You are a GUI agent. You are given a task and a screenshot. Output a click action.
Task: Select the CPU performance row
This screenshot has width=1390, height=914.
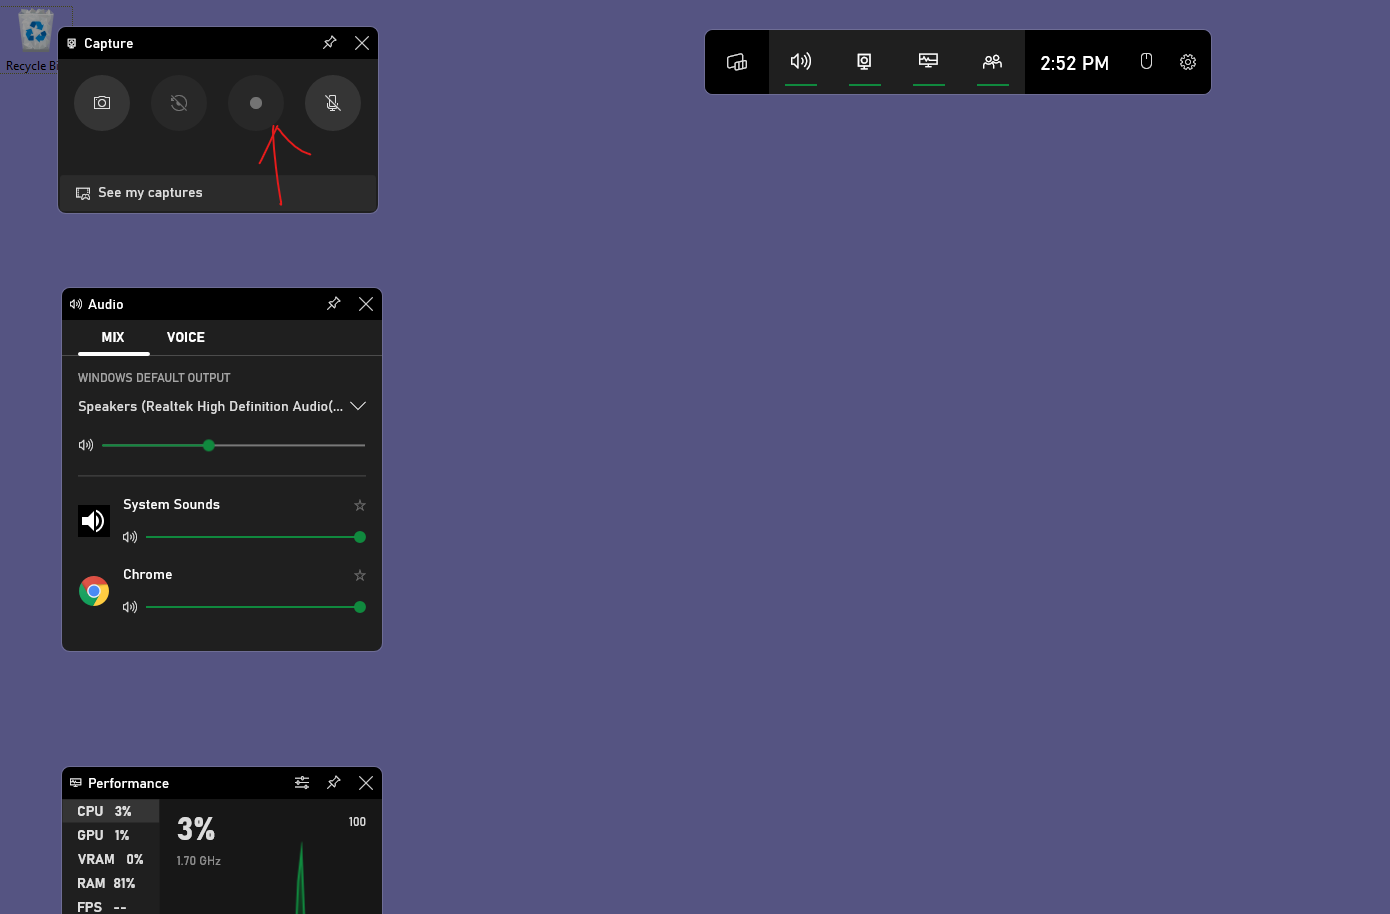click(x=111, y=811)
